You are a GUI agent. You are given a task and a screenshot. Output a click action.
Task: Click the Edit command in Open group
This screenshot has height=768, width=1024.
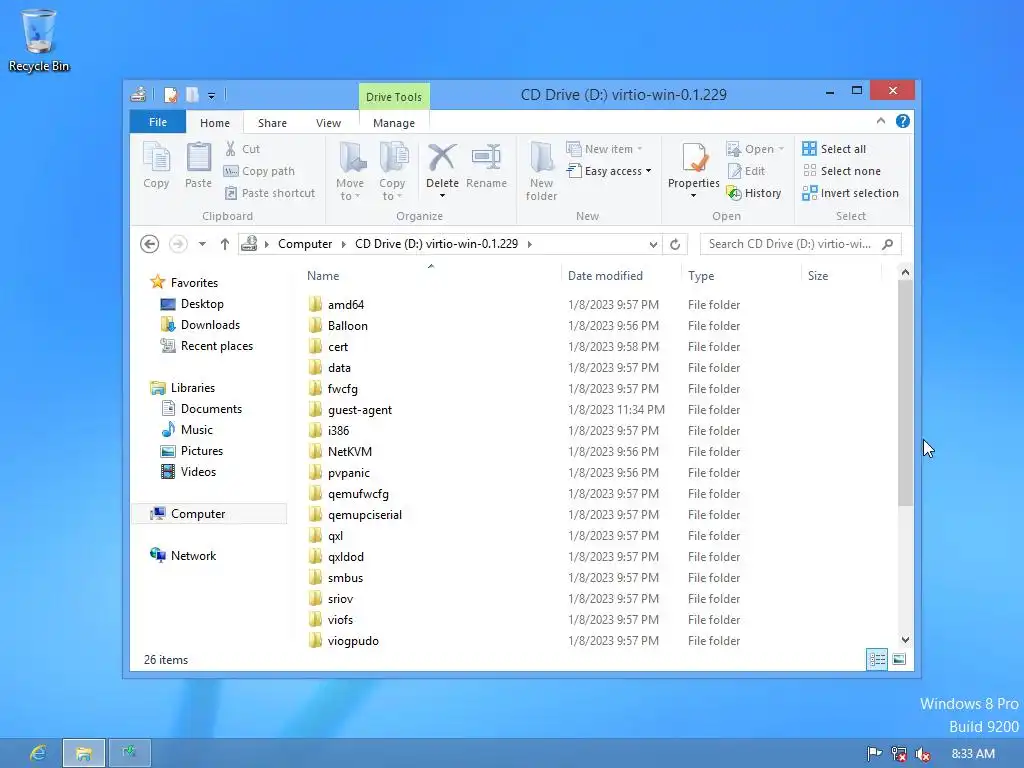click(746, 171)
